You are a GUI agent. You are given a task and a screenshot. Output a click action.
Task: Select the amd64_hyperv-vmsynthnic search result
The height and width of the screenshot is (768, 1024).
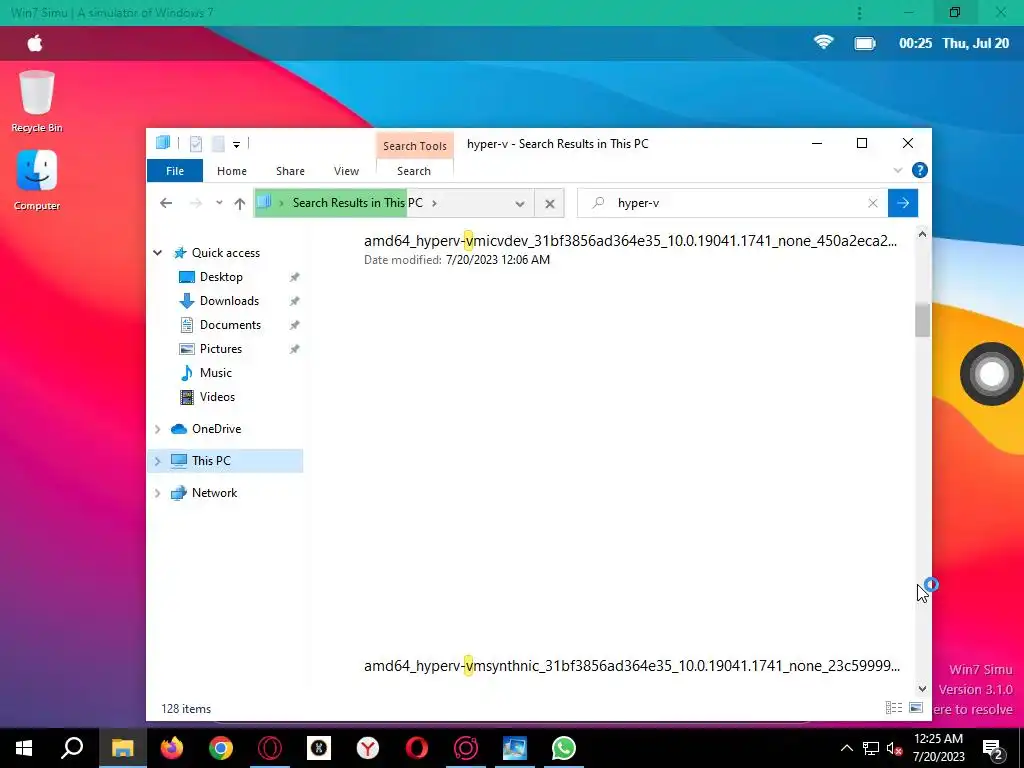pyautogui.click(x=632, y=666)
